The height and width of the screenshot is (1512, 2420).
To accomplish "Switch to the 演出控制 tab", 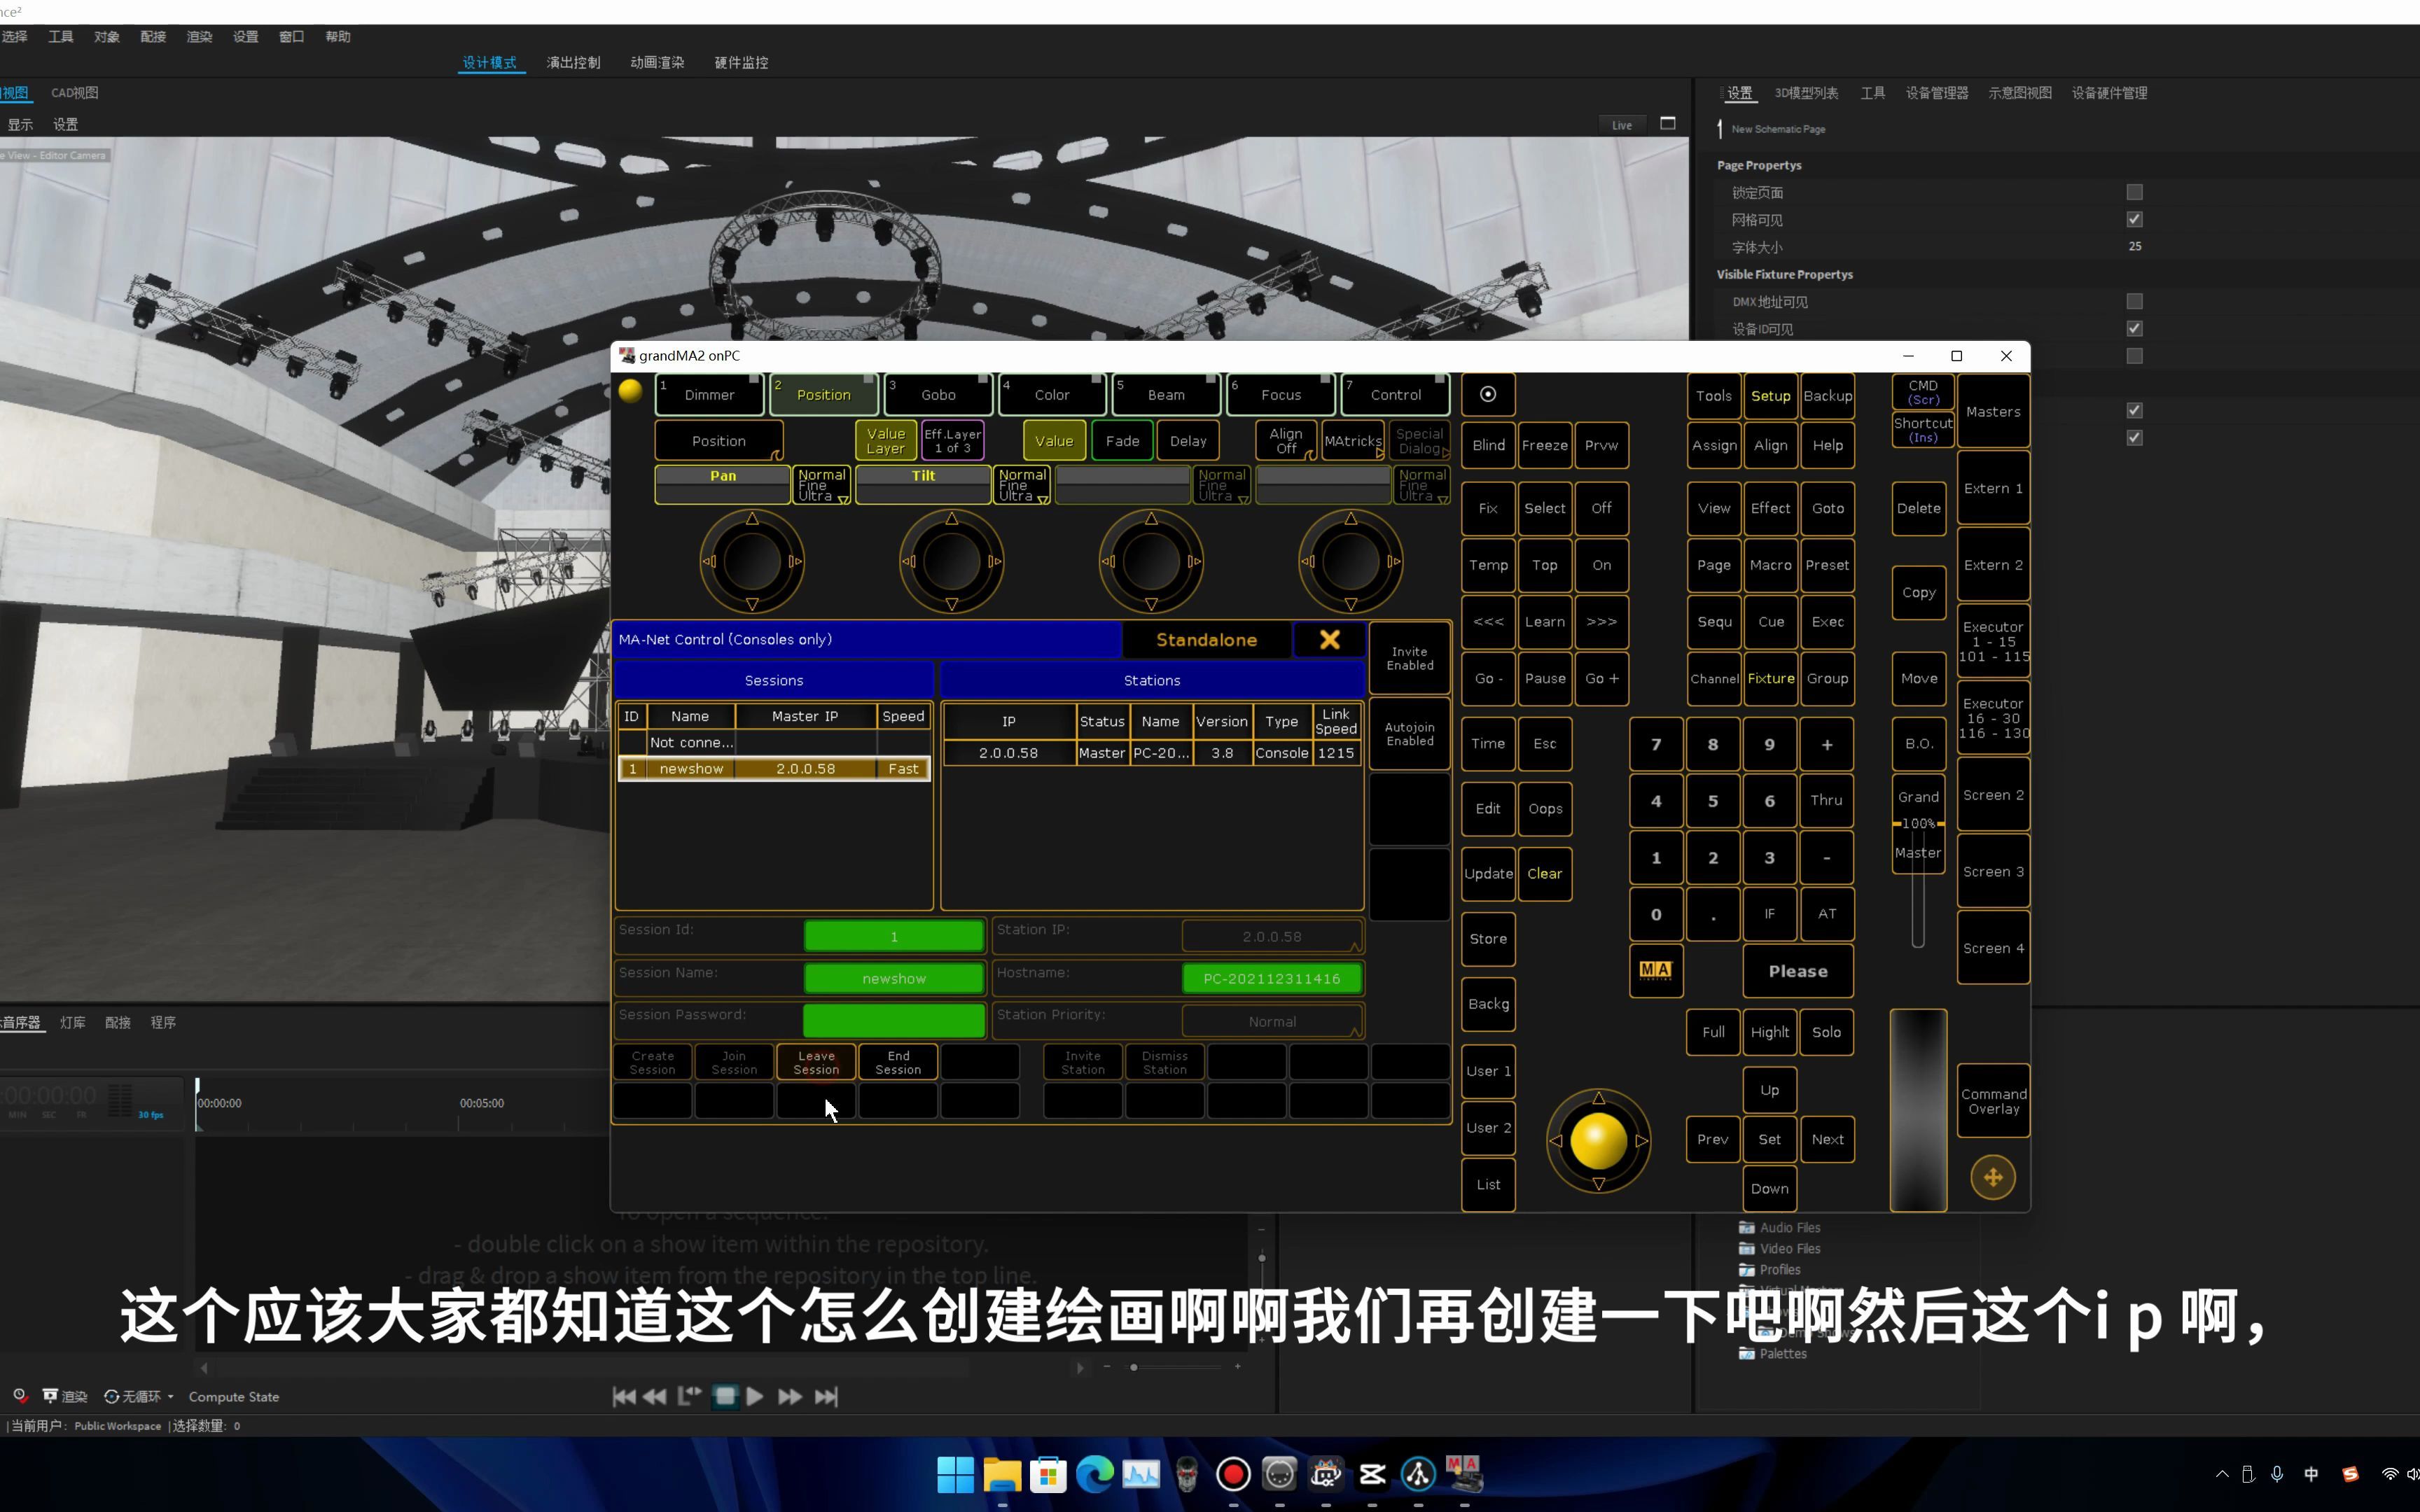I will (x=573, y=63).
